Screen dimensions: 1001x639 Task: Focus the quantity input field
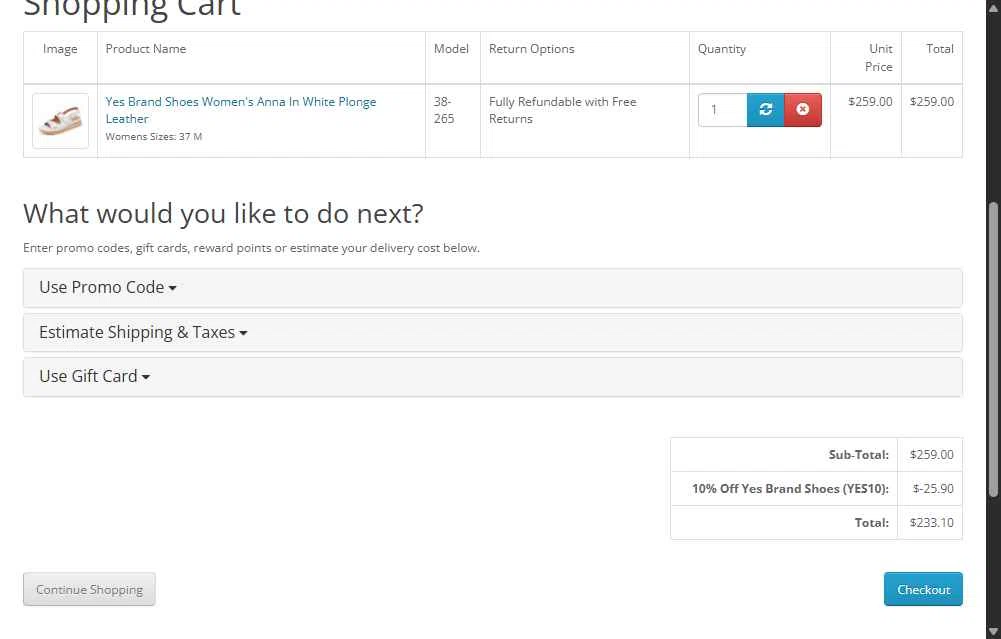723,110
